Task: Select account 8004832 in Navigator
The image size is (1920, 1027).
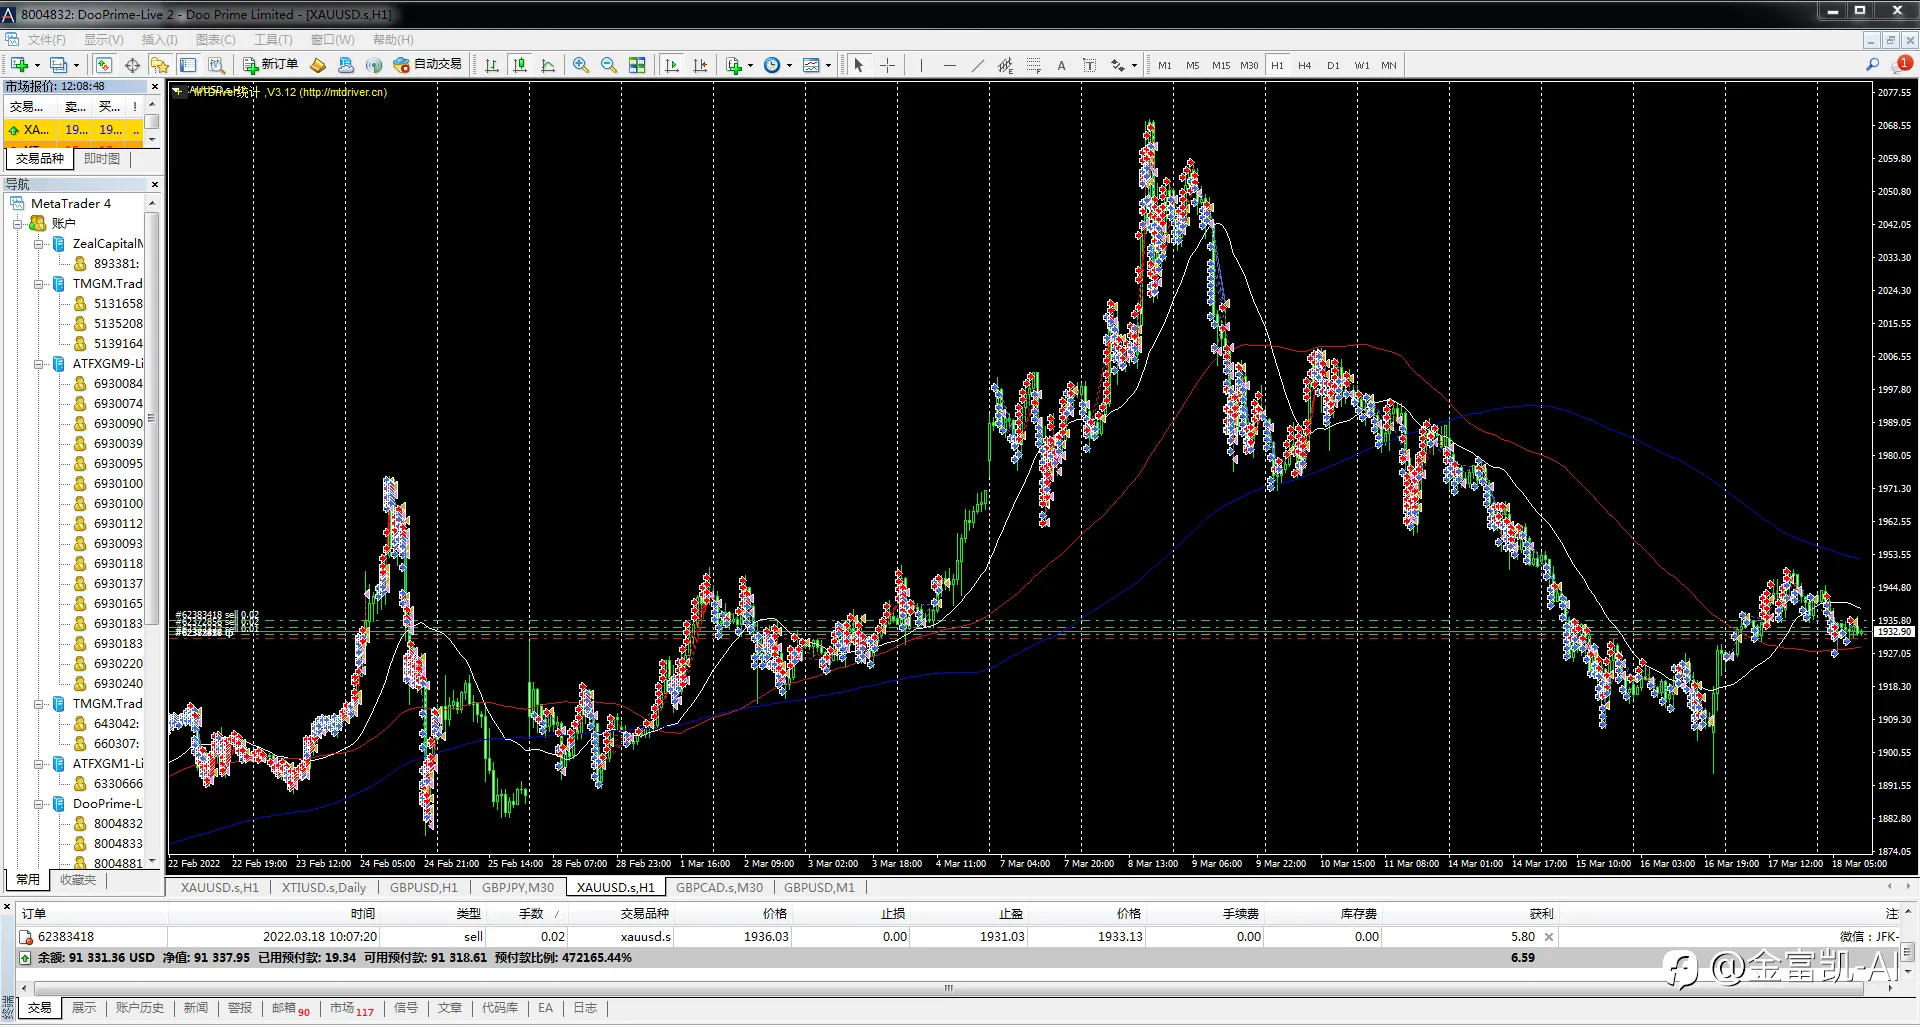Action: click(x=118, y=823)
